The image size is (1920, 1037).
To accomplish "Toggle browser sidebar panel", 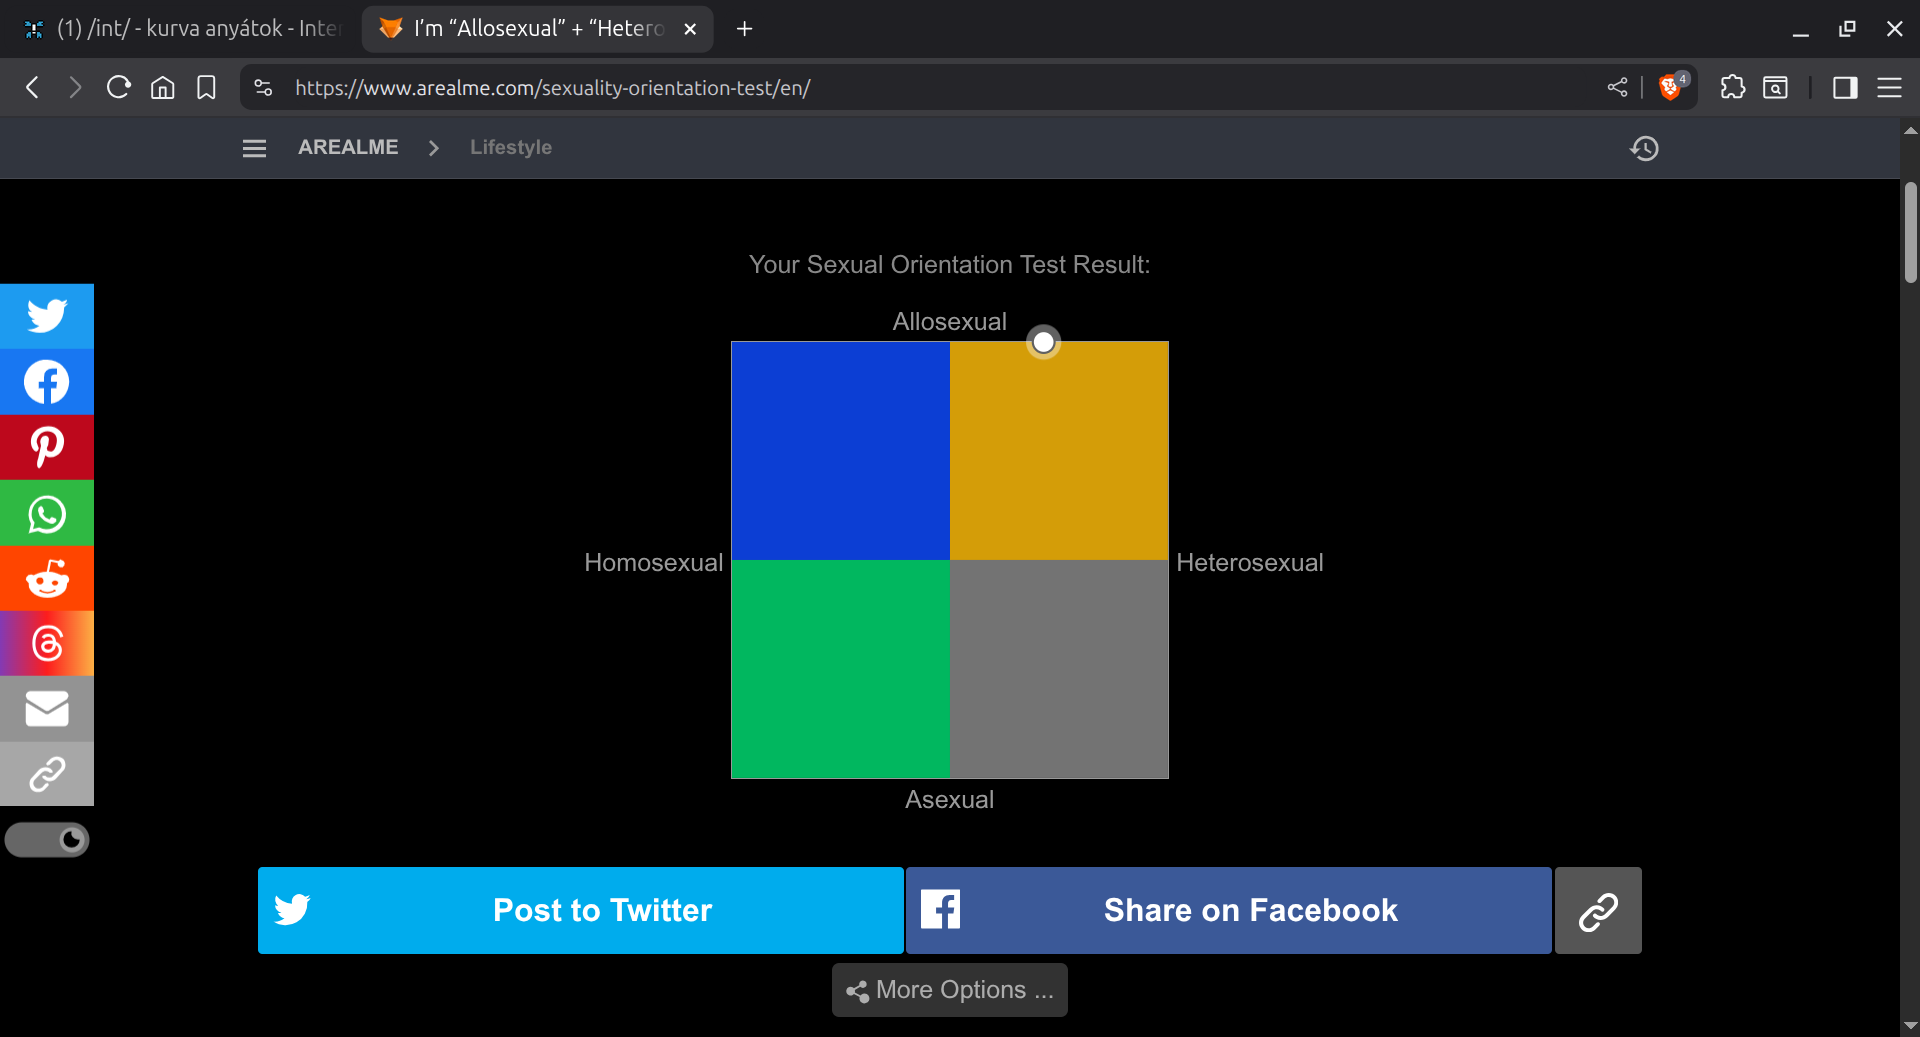I will (1845, 88).
